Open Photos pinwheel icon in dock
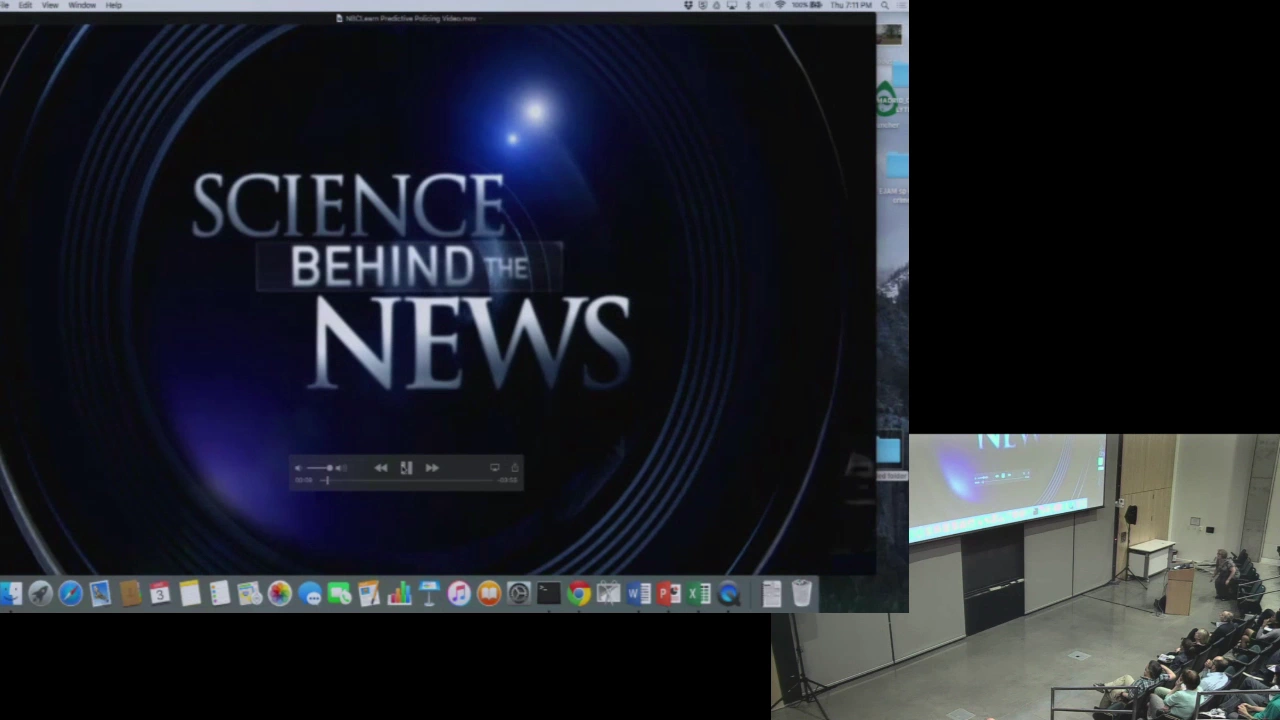Viewport: 1280px width, 720px height. pos(280,593)
